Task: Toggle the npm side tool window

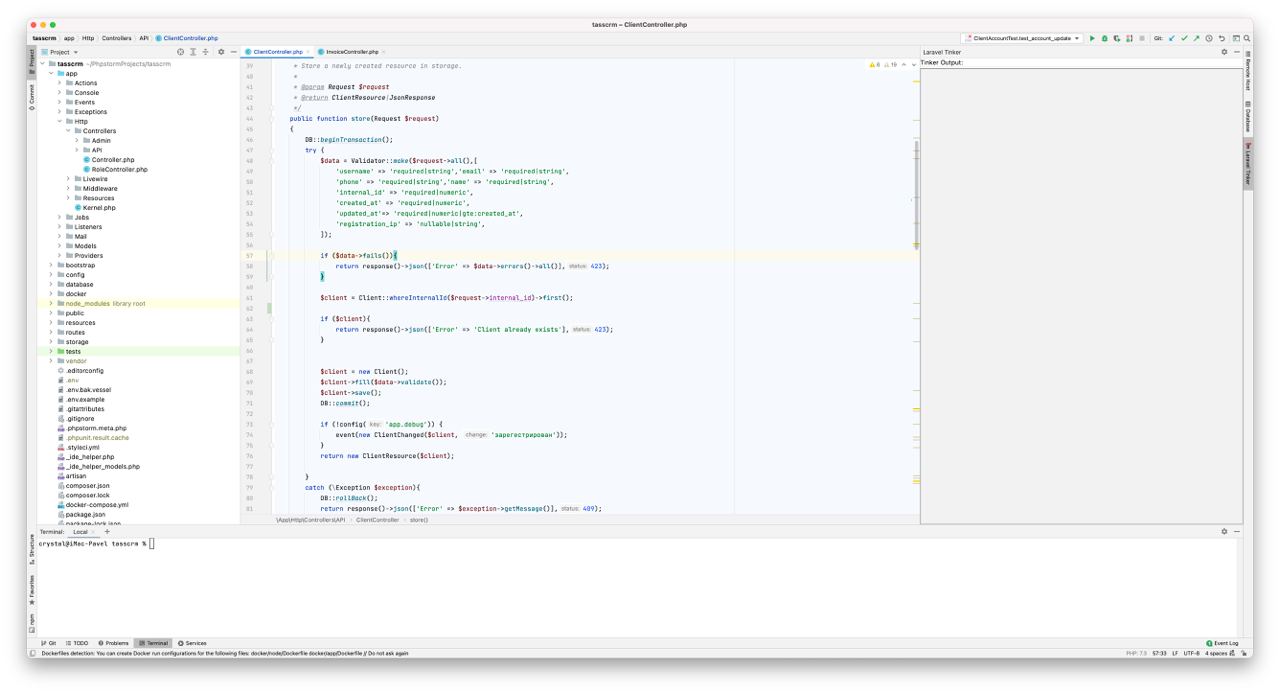Action: pyautogui.click(x=31, y=622)
